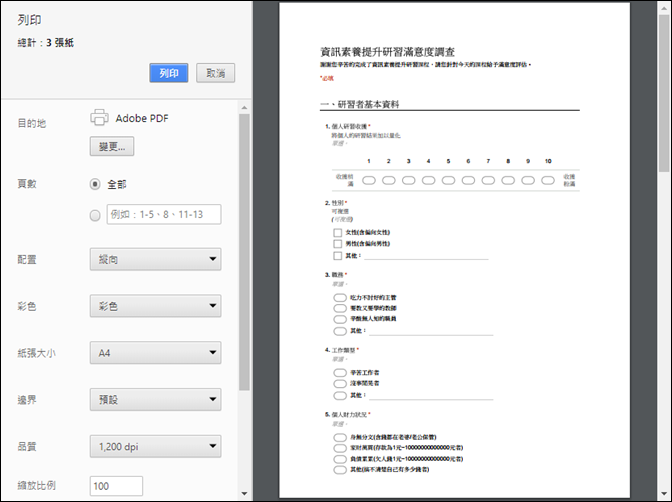Click the 變更... change destination button
The image size is (672, 502).
[x=112, y=146]
